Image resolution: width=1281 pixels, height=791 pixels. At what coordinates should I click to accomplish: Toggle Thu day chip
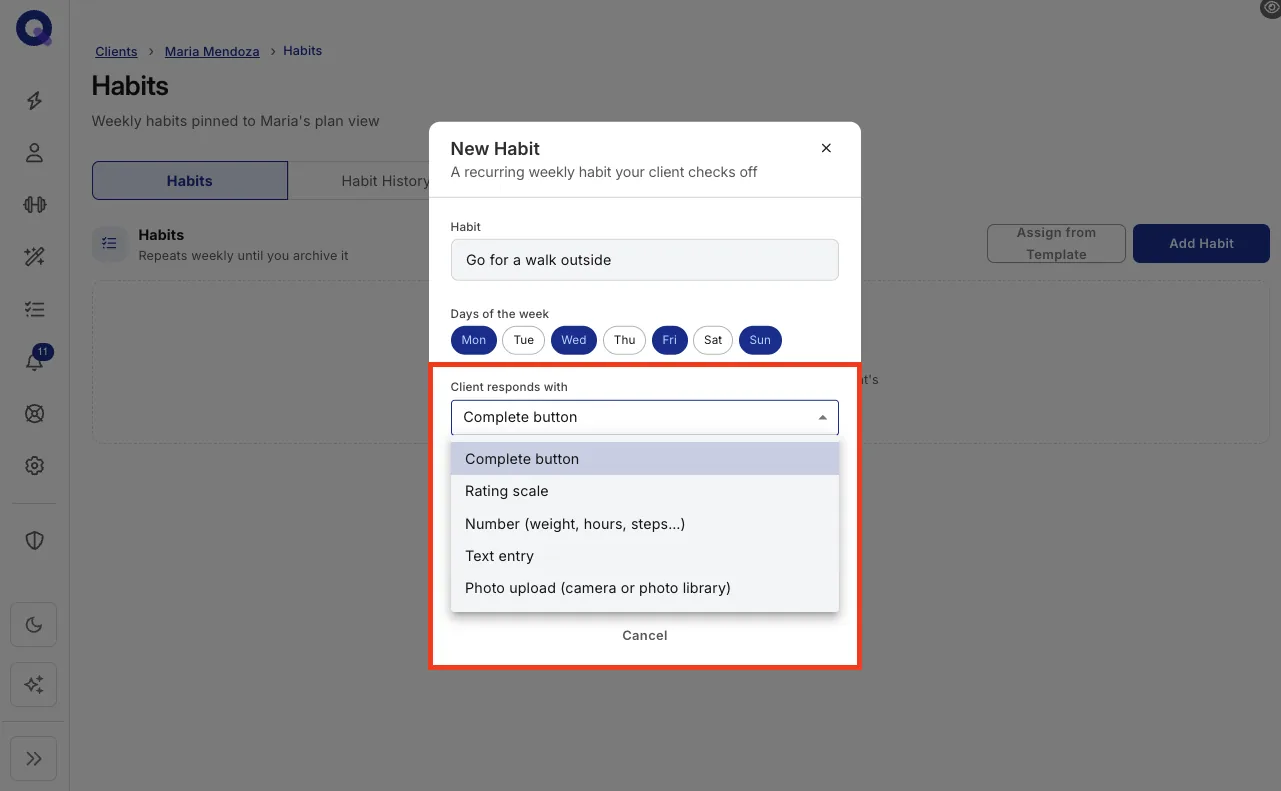pos(625,340)
